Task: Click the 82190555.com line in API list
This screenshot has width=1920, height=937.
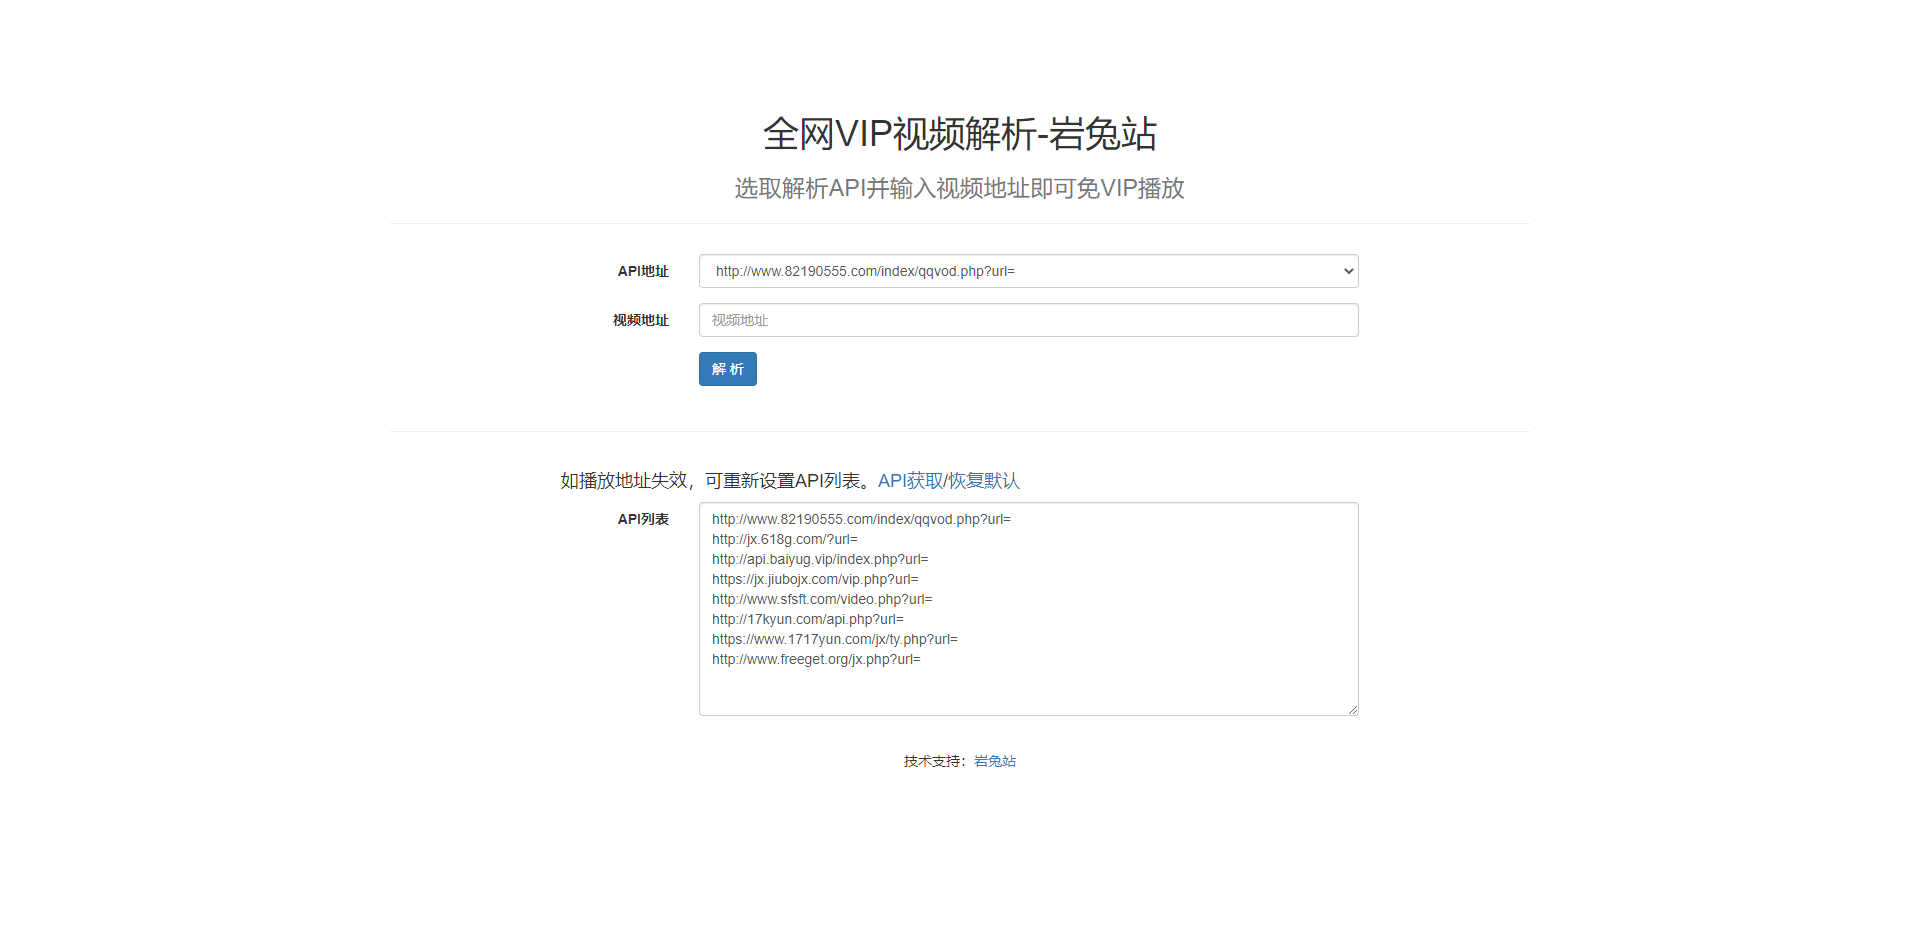Action: point(861,519)
